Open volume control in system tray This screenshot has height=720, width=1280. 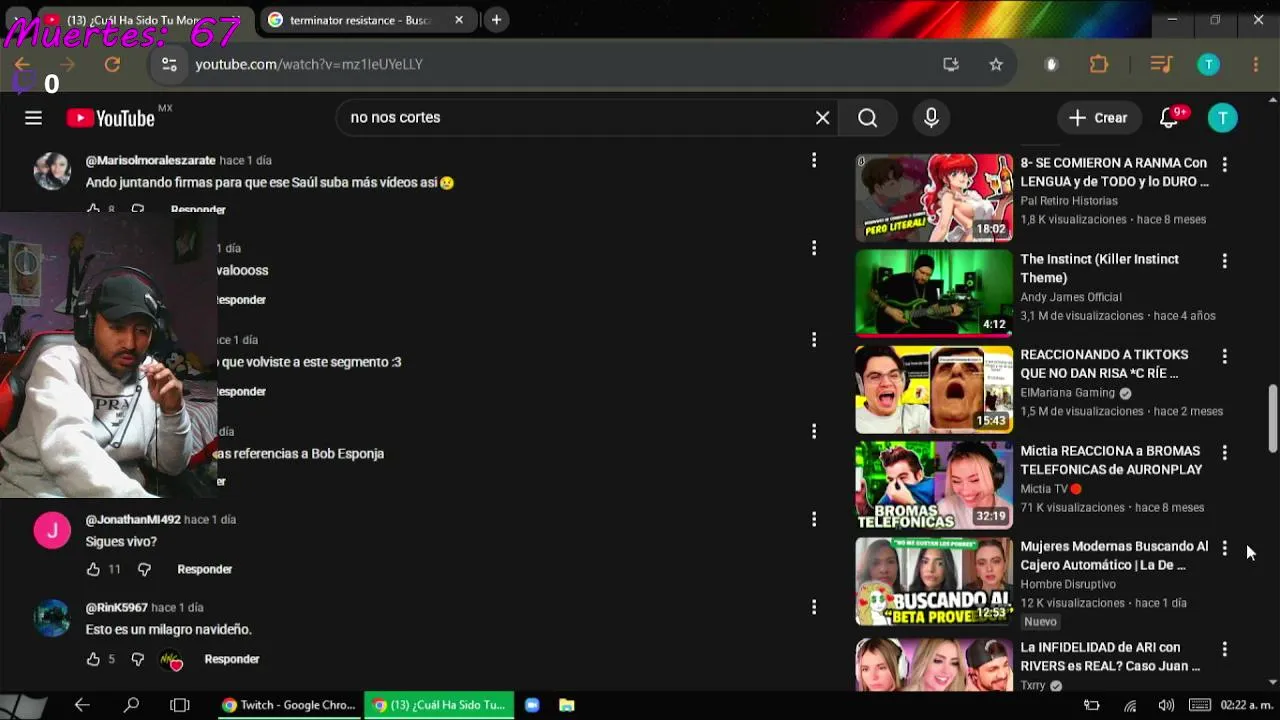click(1165, 705)
